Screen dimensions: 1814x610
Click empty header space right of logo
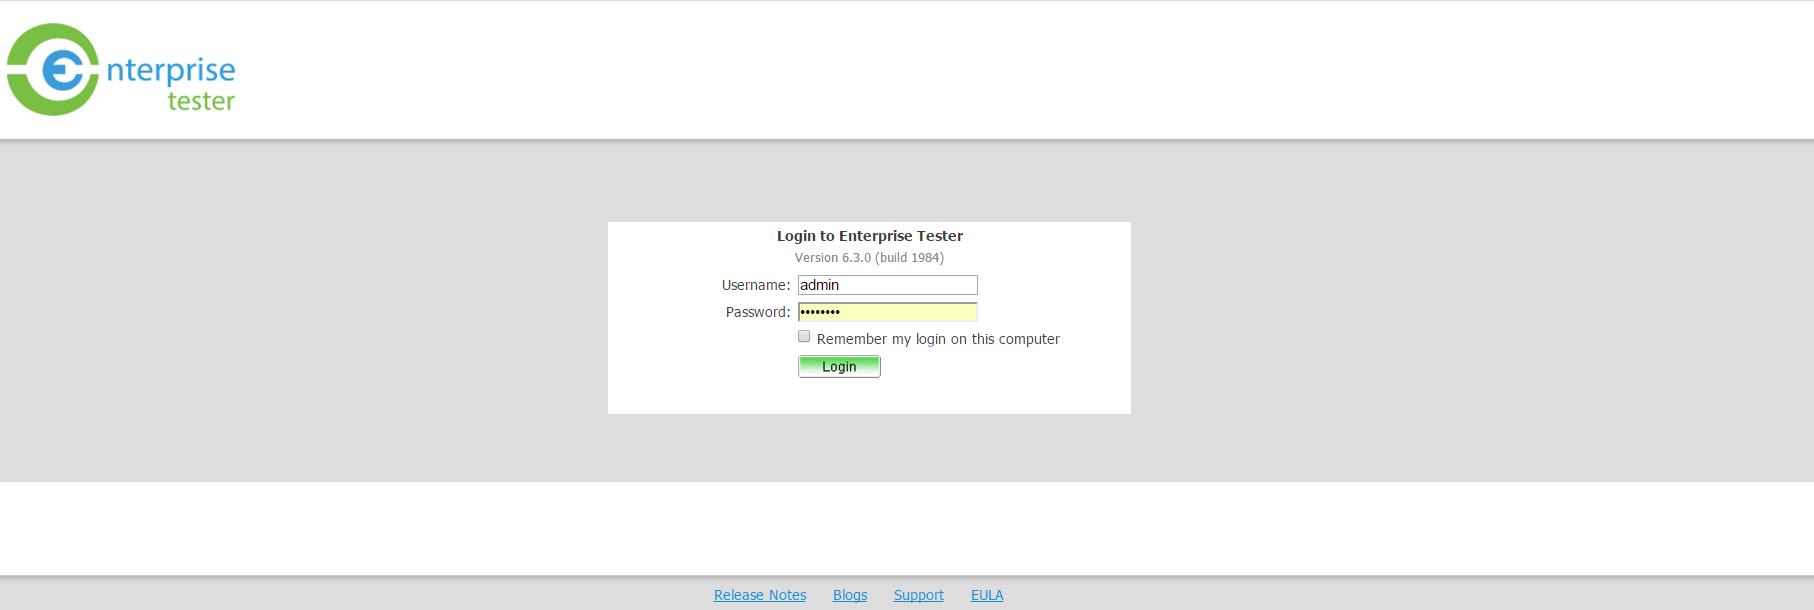[1000, 70]
